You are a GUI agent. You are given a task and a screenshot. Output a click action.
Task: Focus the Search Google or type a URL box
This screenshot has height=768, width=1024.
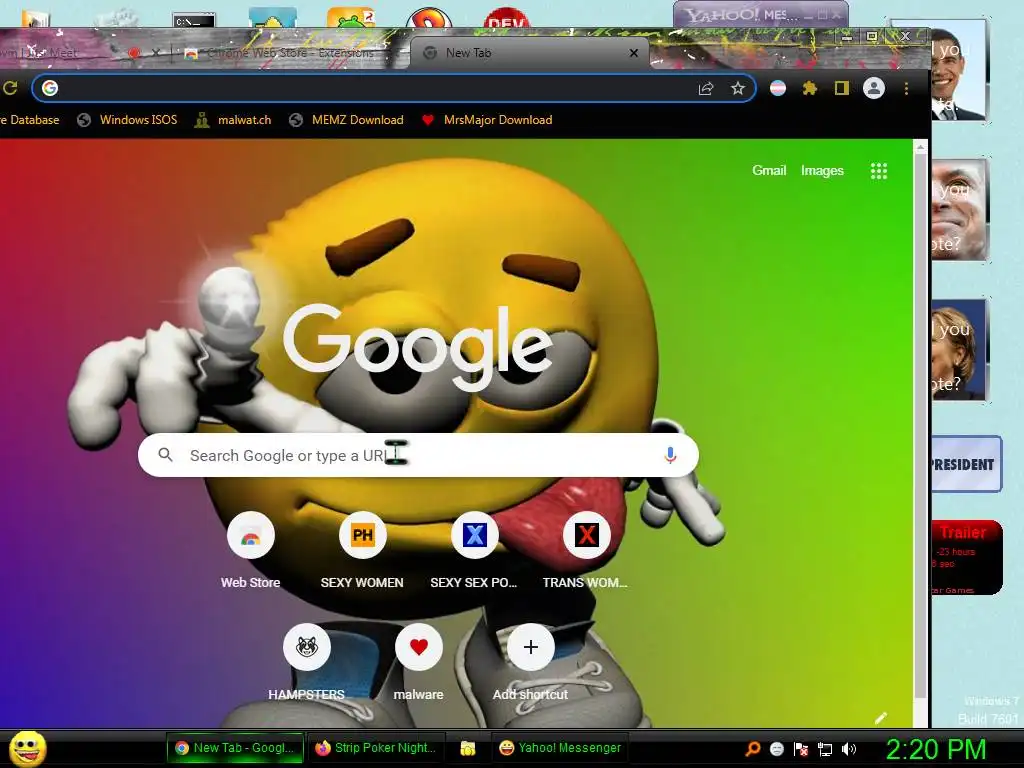418,455
